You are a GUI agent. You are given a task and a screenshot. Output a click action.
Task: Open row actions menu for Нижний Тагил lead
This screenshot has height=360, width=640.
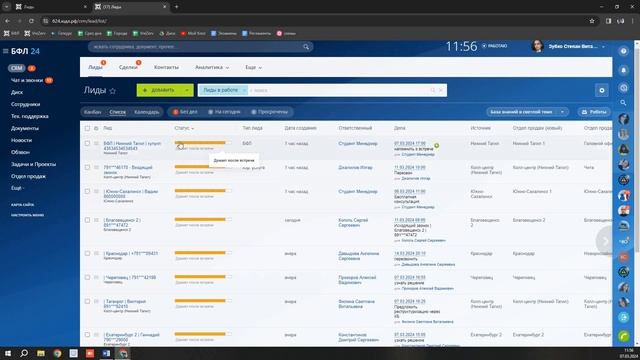pyautogui.click(x=96, y=143)
